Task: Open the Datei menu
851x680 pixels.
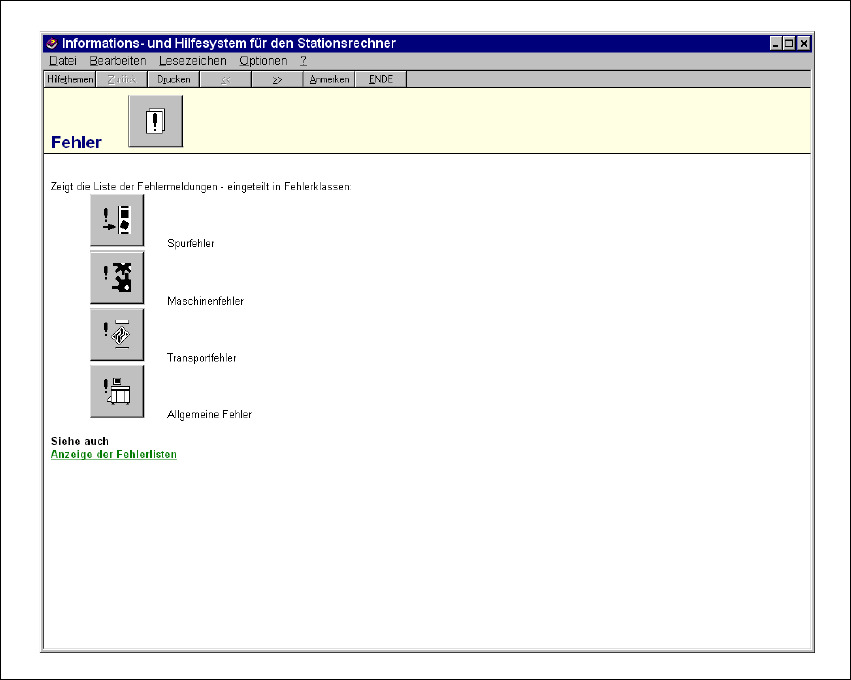Action: (x=63, y=61)
